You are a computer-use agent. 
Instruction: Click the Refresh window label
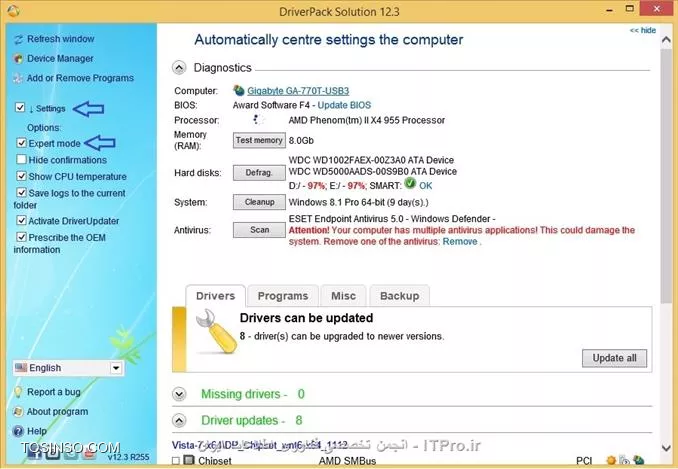click(x=61, y=39)
